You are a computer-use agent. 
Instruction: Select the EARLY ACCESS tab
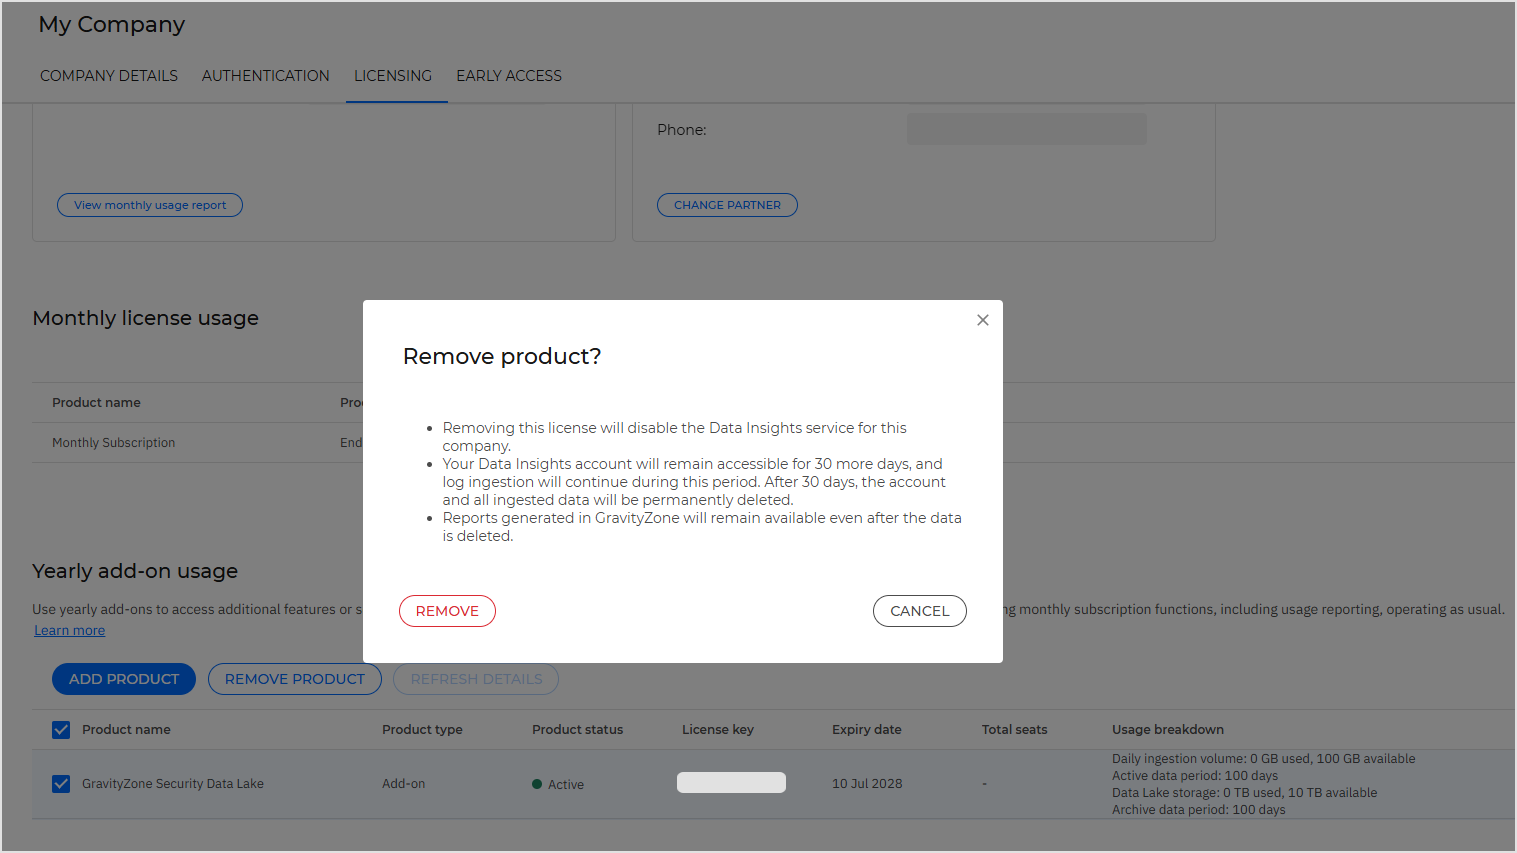click(x=508, y=75)
